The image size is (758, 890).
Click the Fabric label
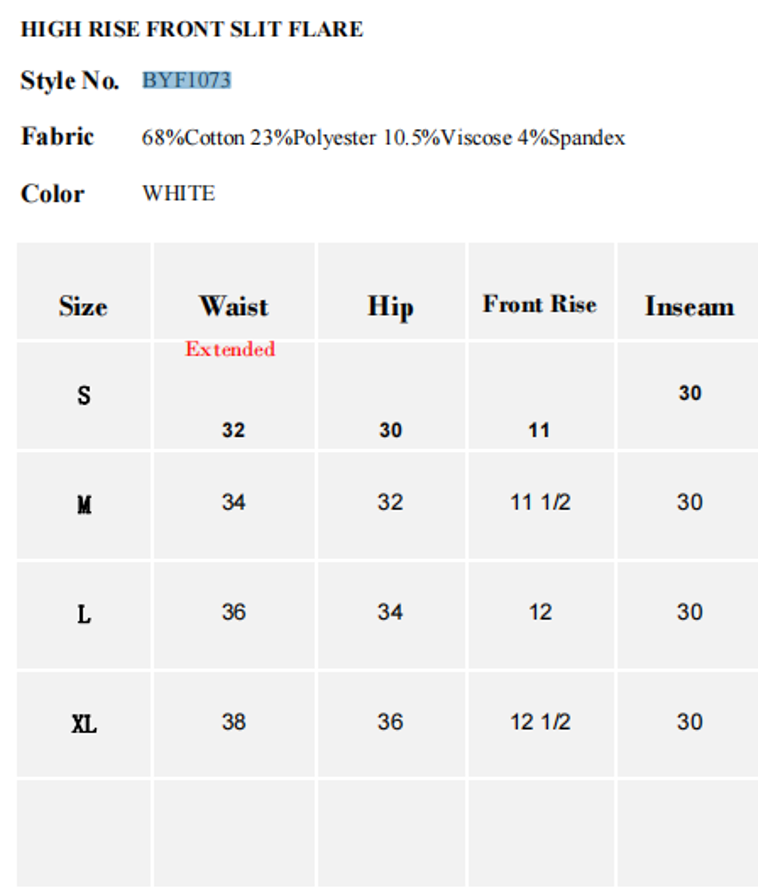point(58,137)
